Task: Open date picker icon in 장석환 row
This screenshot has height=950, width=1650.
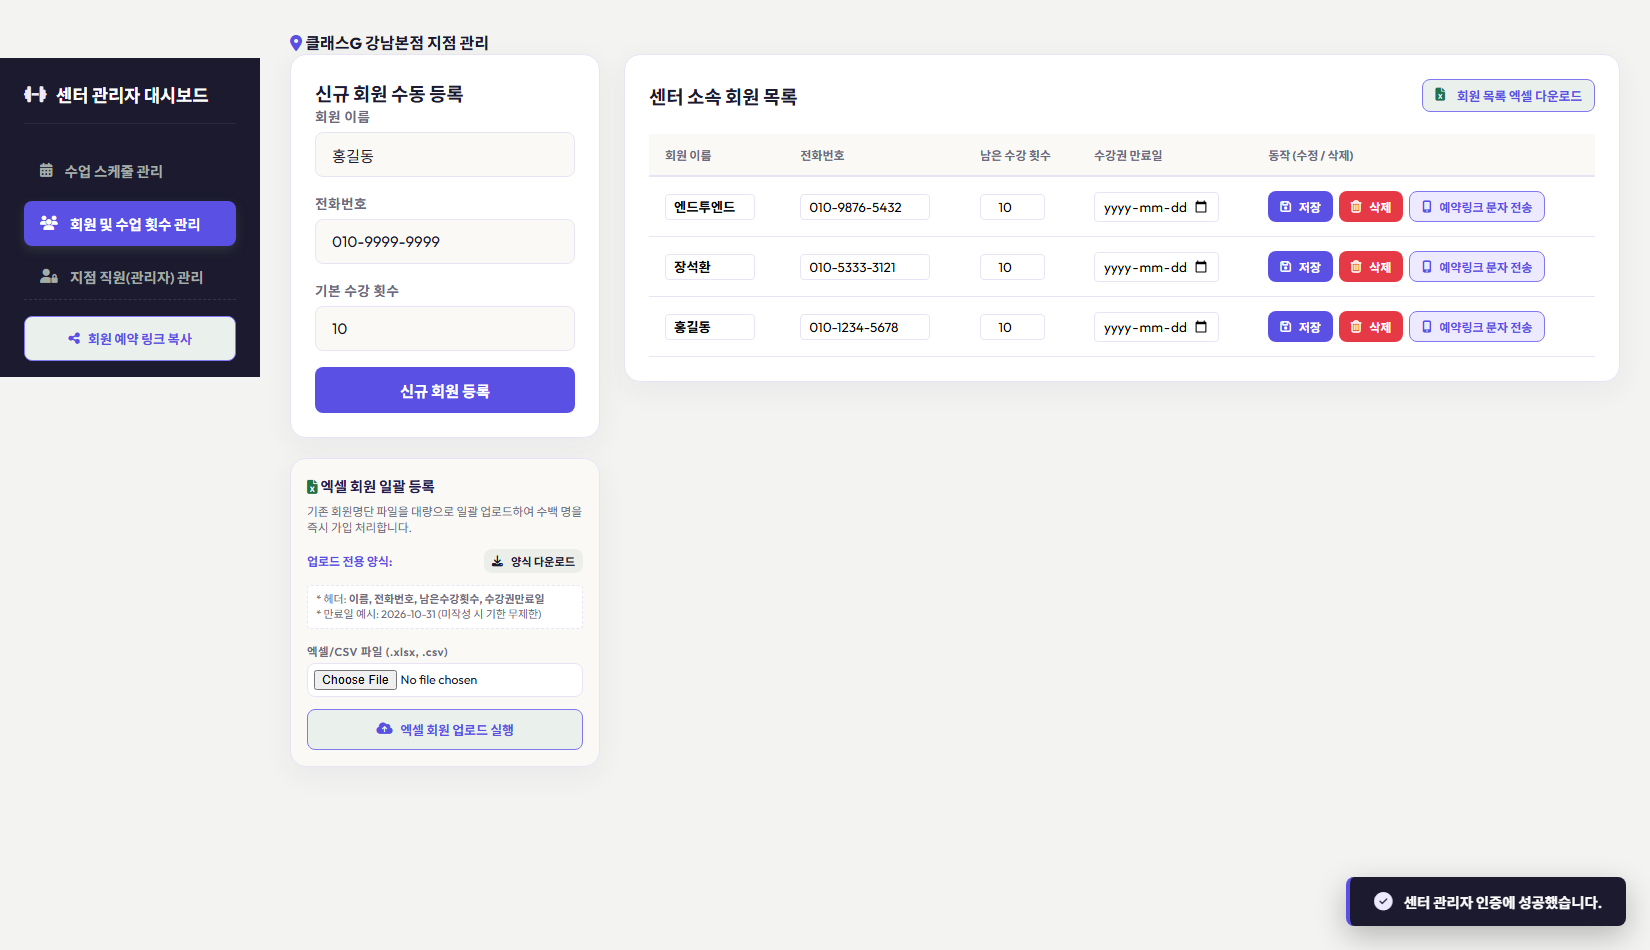Action: click(x=1201, y=267)
